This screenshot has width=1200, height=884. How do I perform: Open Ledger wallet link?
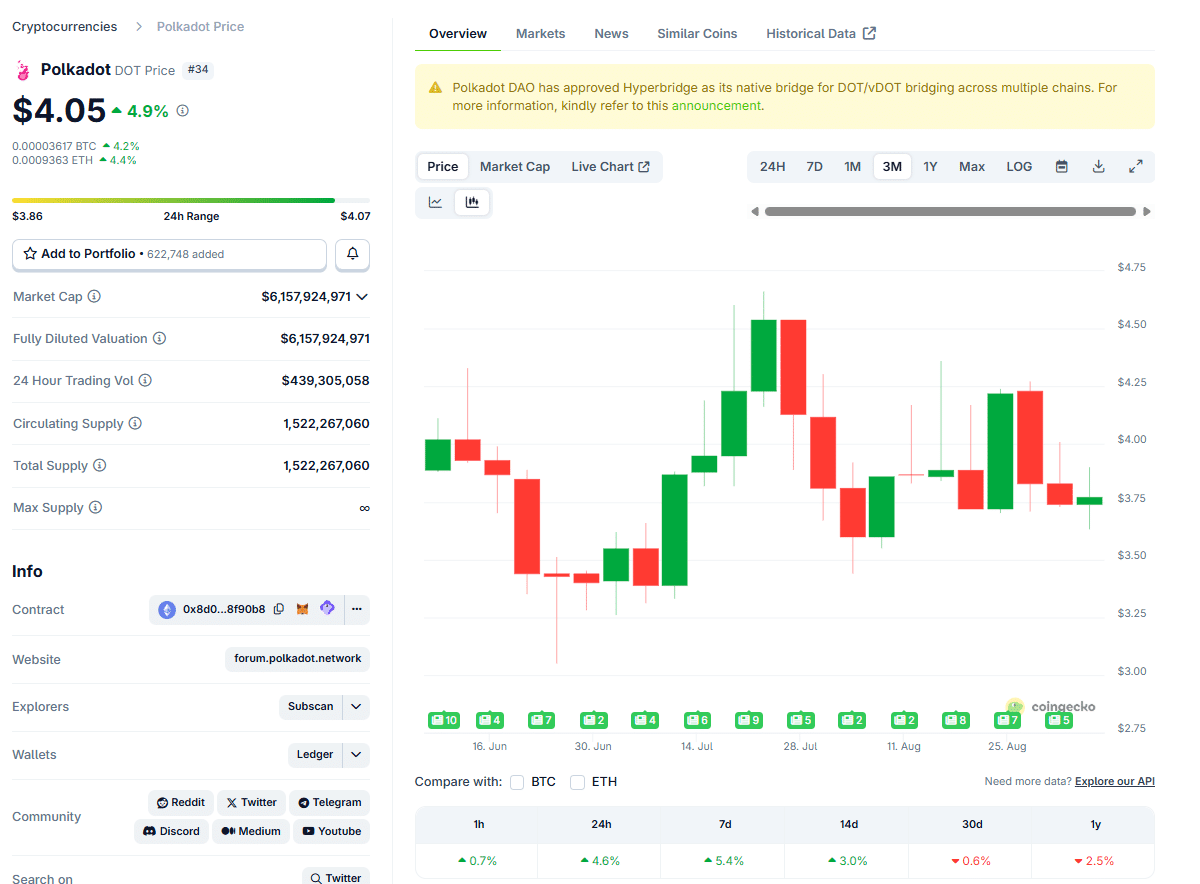tap(315, 755)
